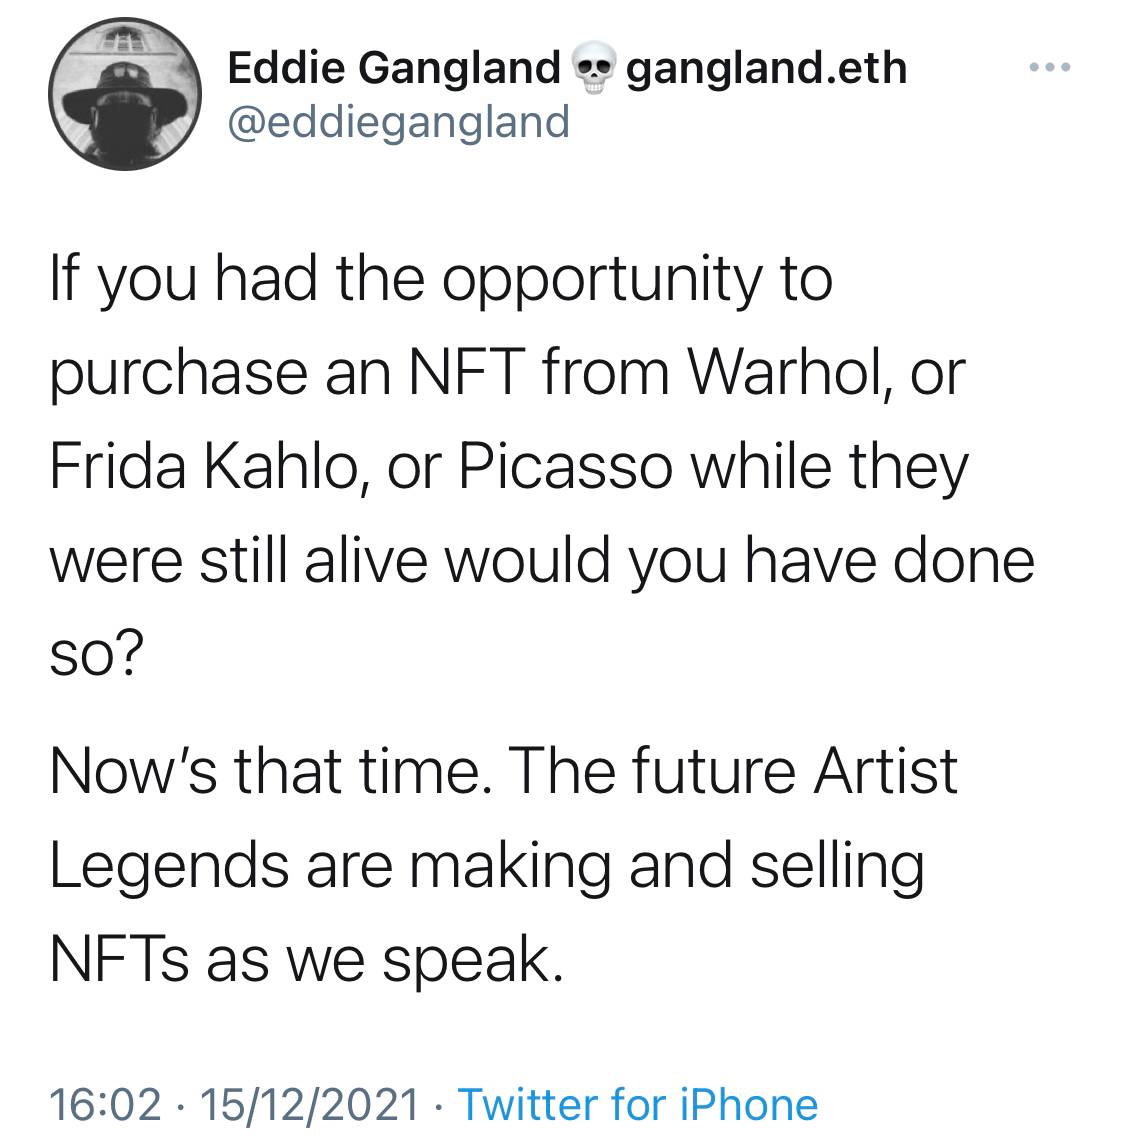The height and width of the screenshot is (1148, 1124).
Task: Click the 16:02 timestamp
Action: (x=105, y=1104)
